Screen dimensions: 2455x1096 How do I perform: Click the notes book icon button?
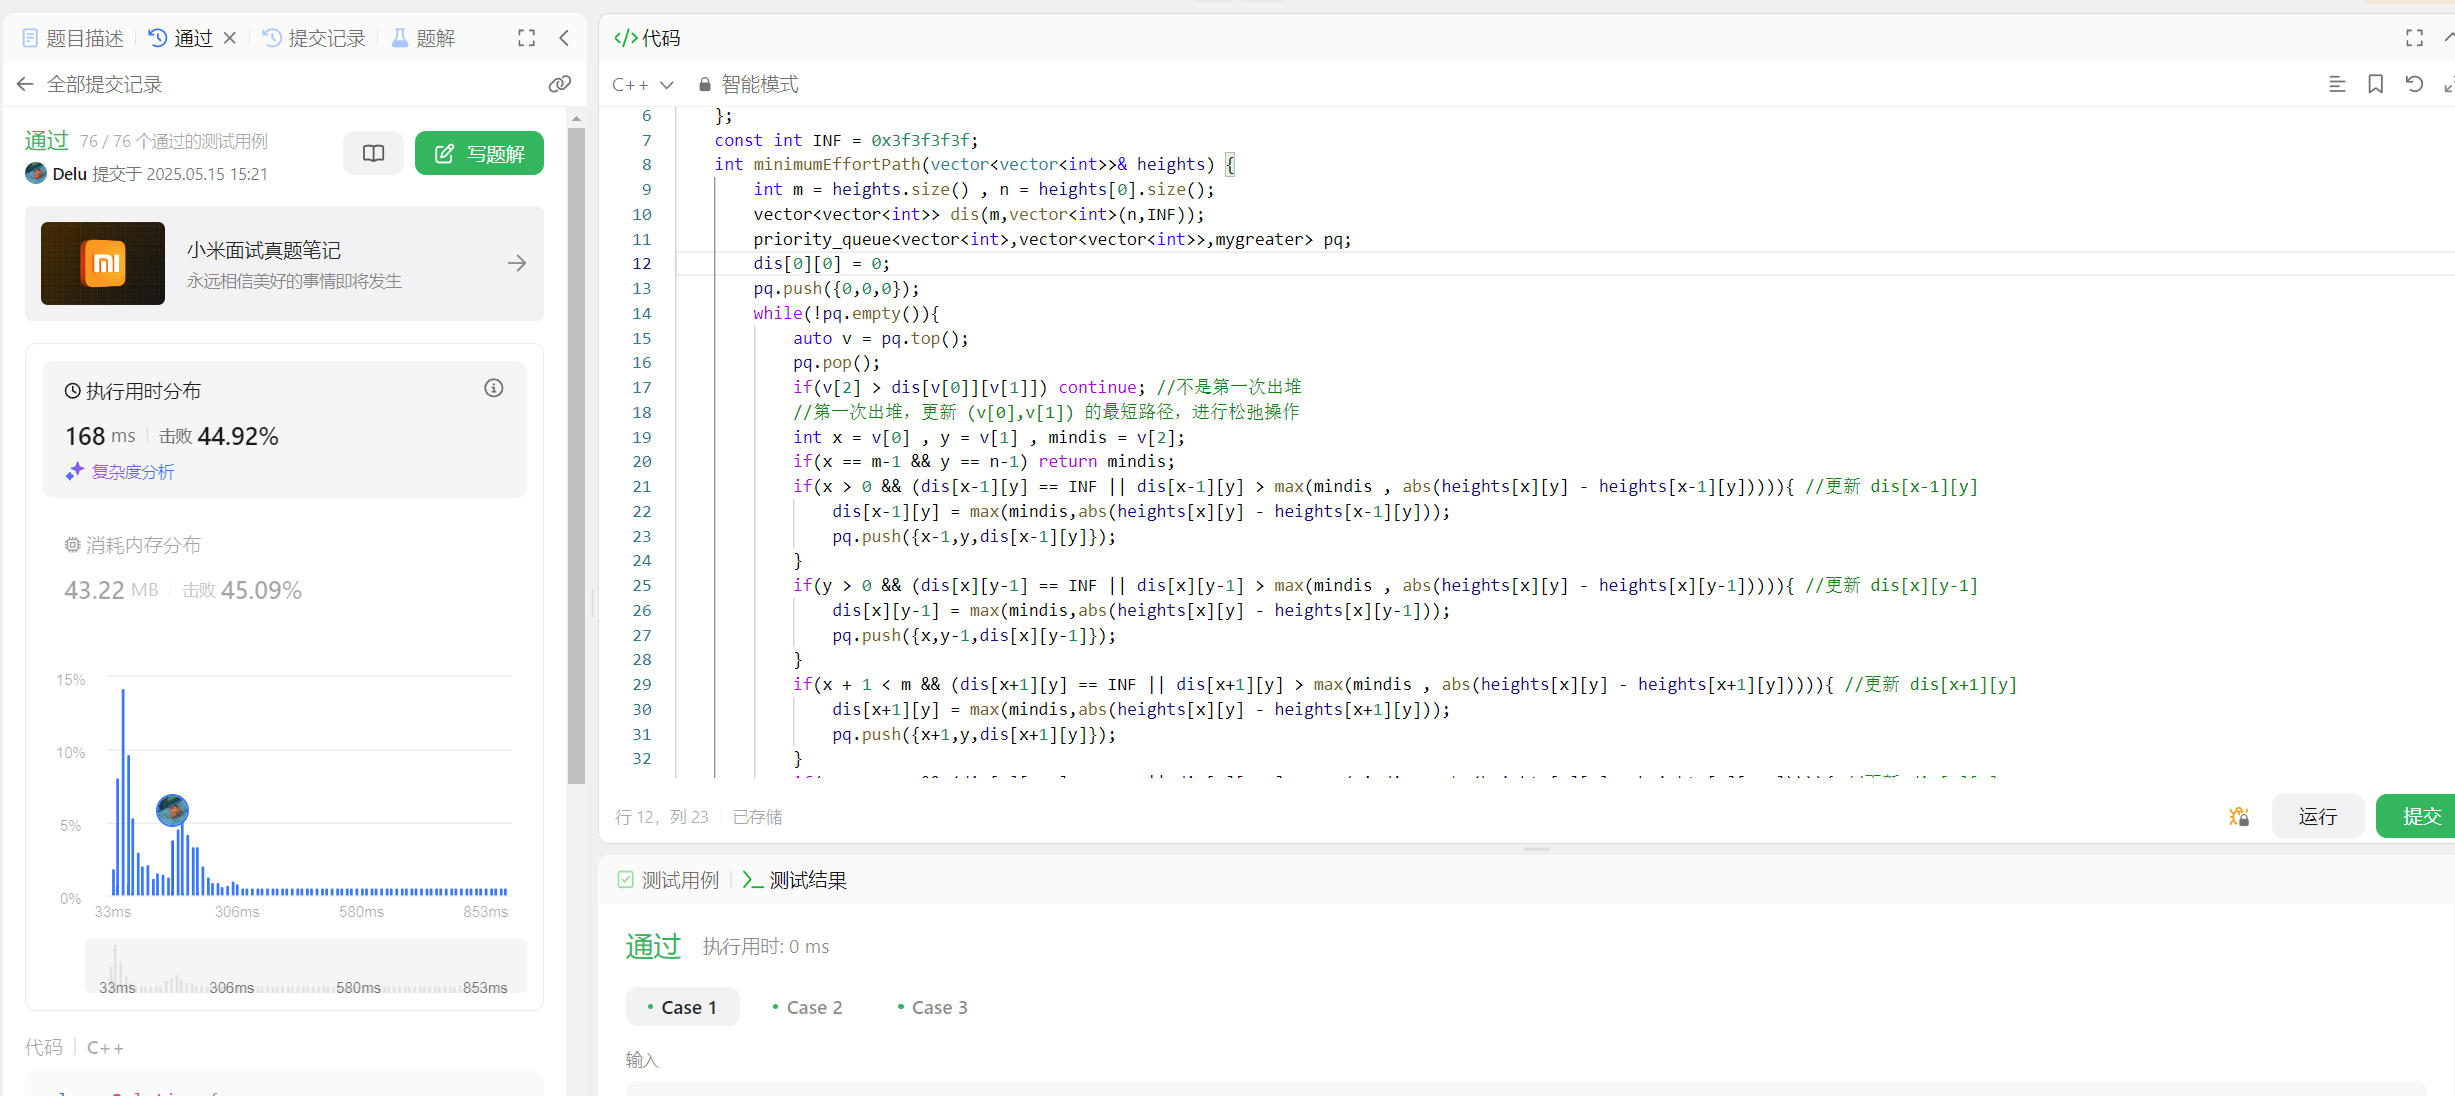[373, 153]
